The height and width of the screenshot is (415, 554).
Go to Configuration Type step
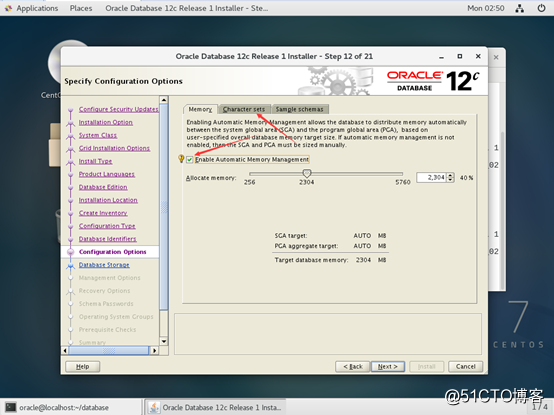tap(107, 226)
